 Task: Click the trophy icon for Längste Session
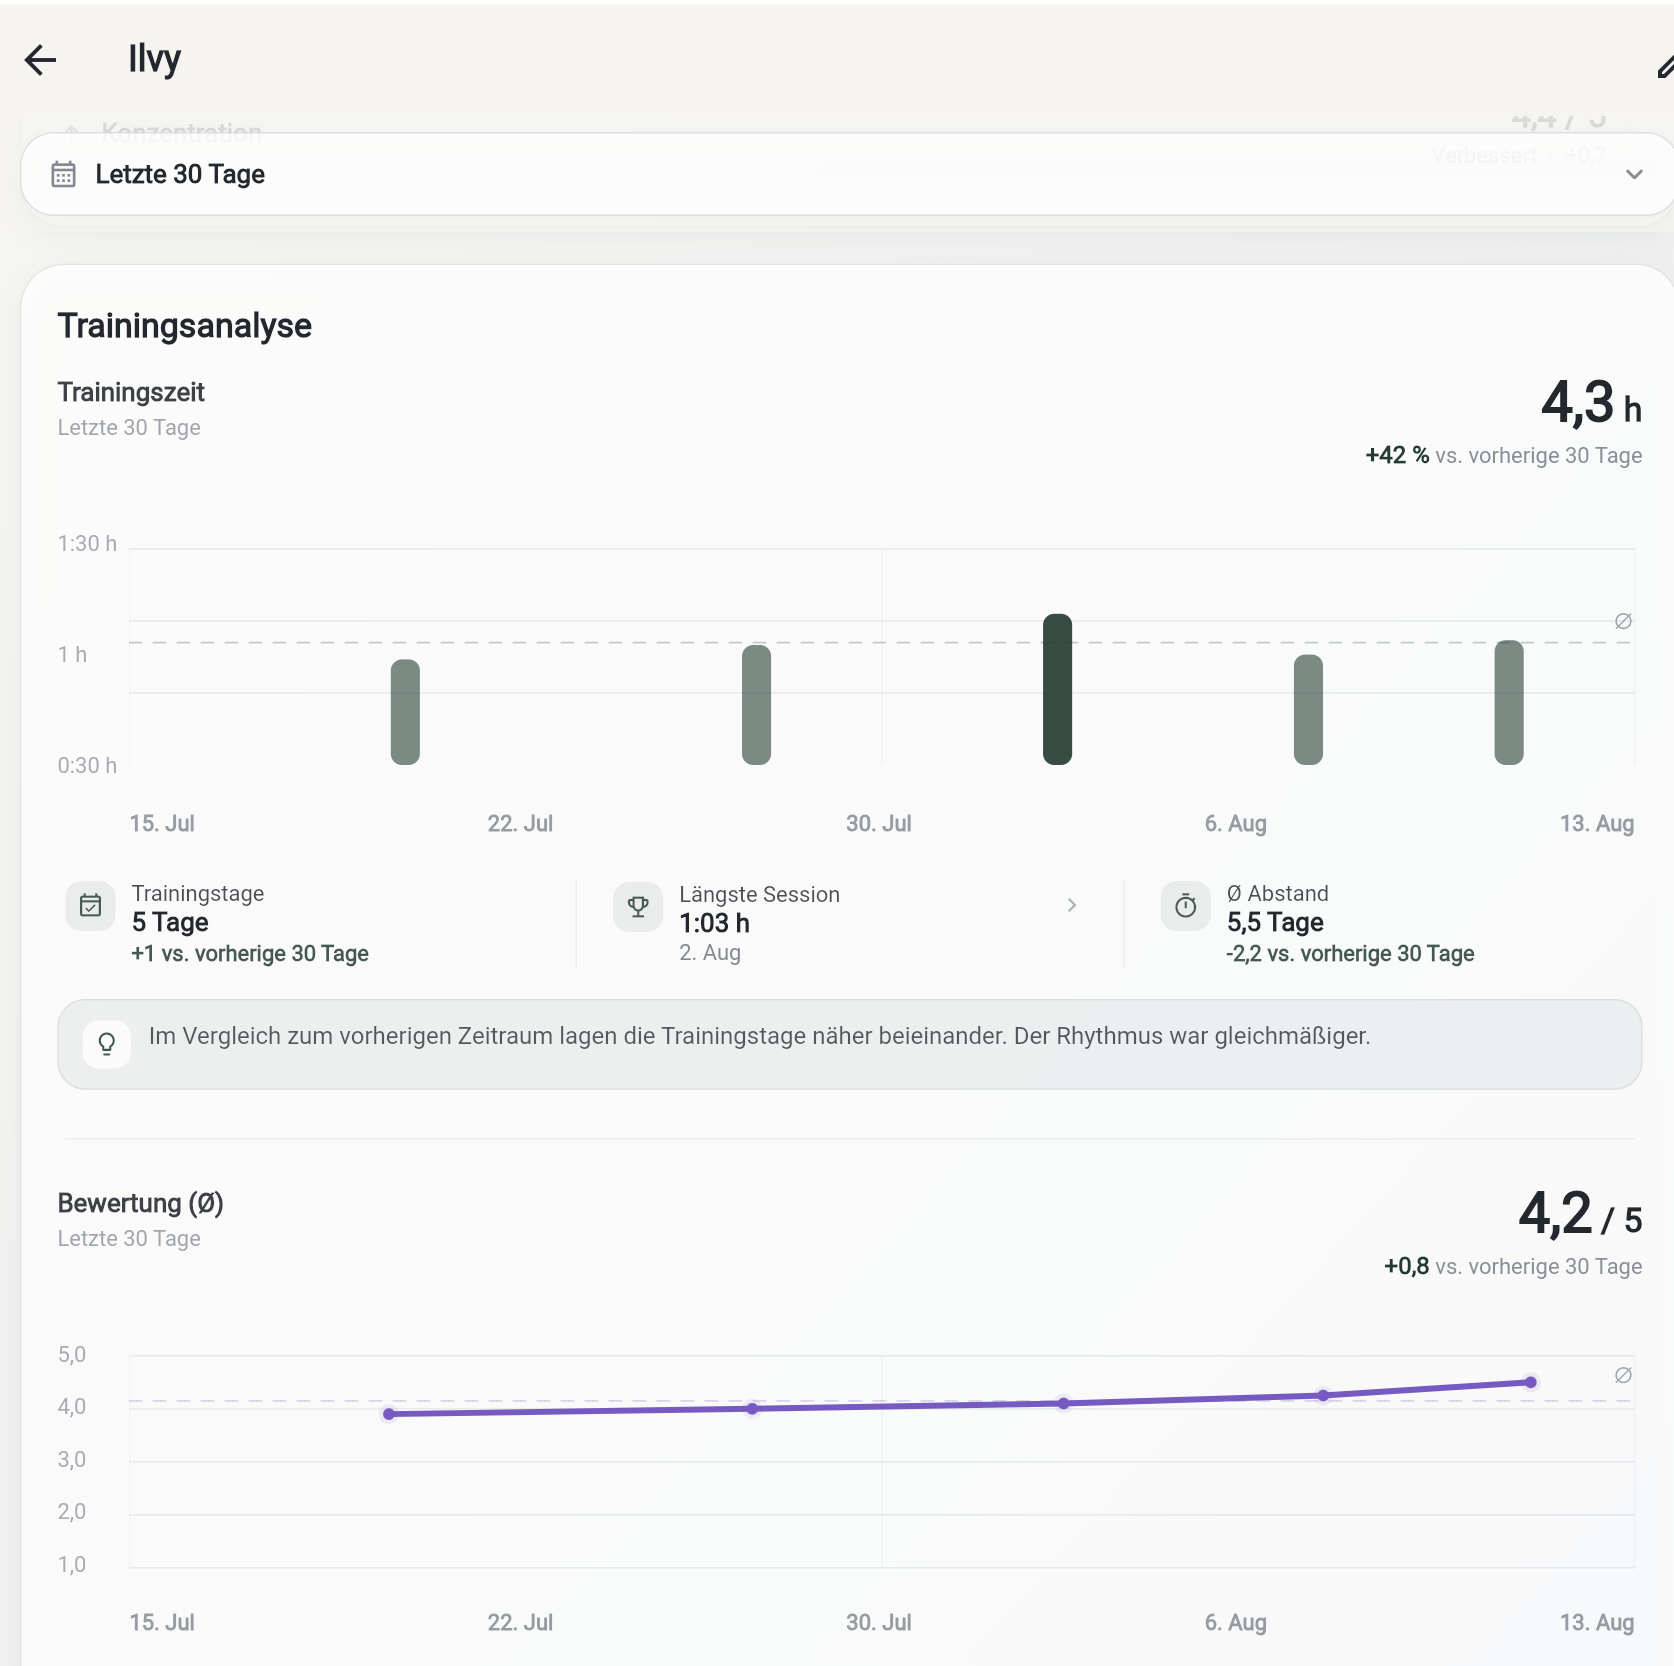point(638,906)
